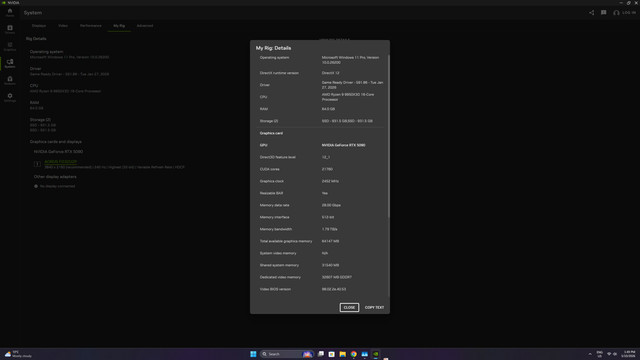The image size is (640, 360).
Task: Close the My Rig Details dialog
Action: click(349, 307)
